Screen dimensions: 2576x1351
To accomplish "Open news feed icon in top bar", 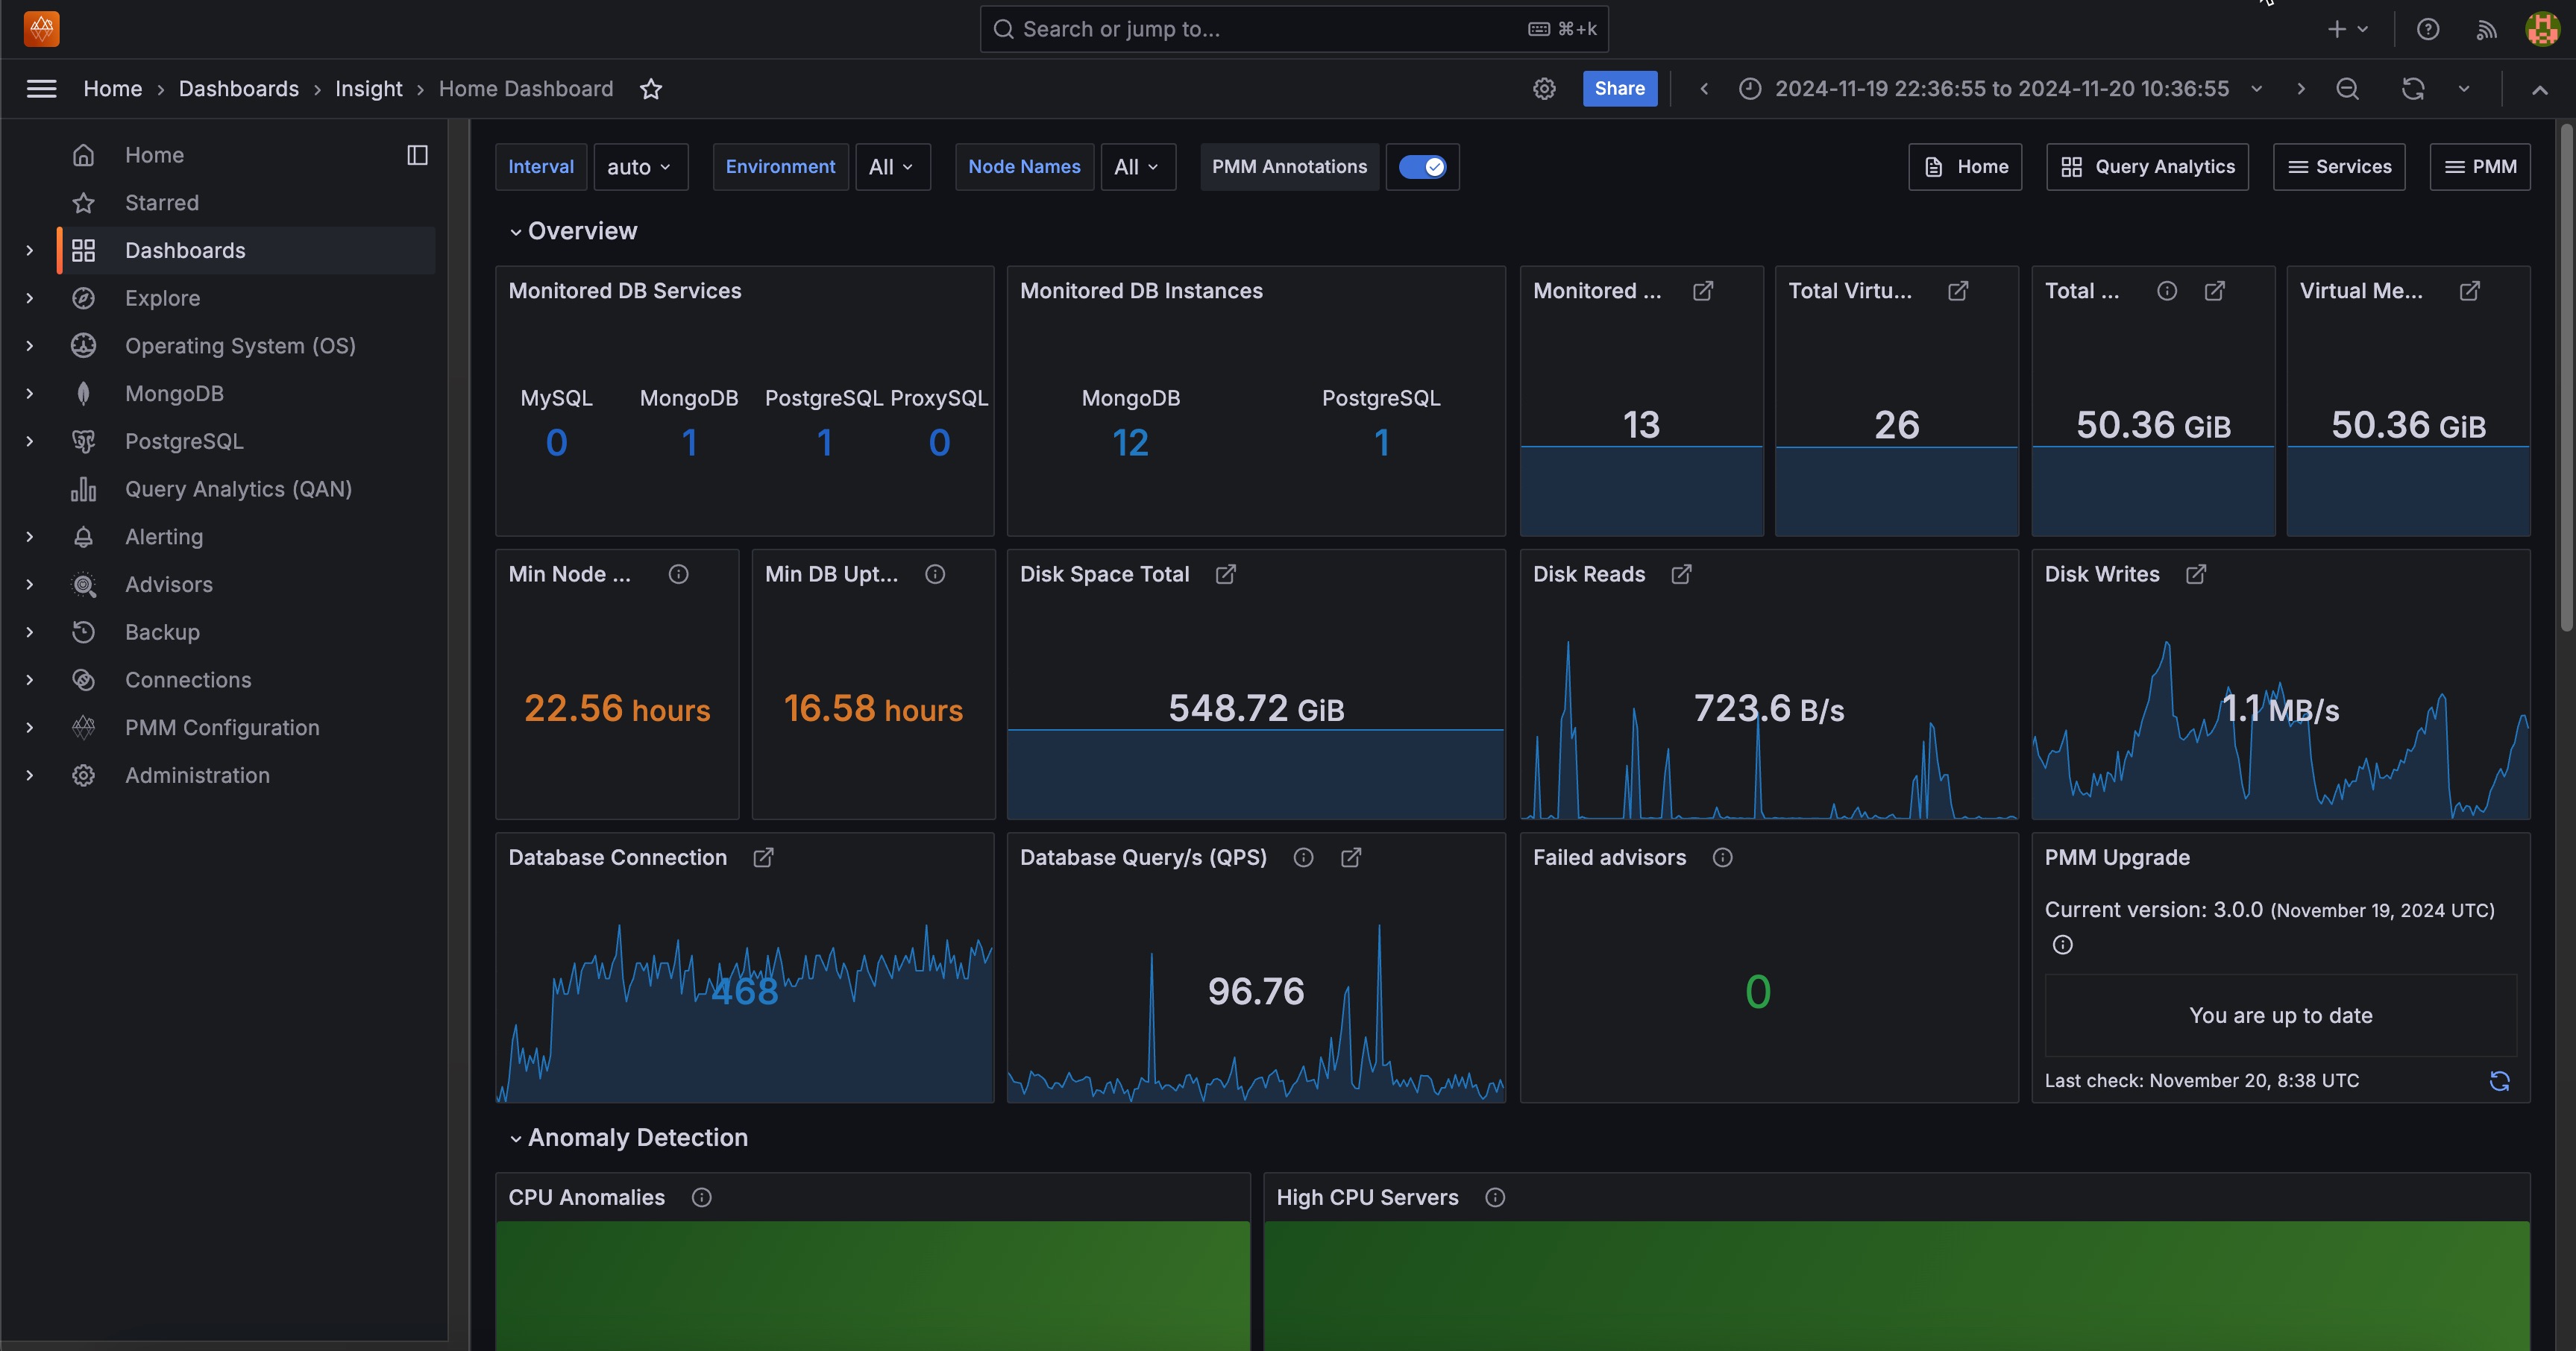I will click(2486, 29).
